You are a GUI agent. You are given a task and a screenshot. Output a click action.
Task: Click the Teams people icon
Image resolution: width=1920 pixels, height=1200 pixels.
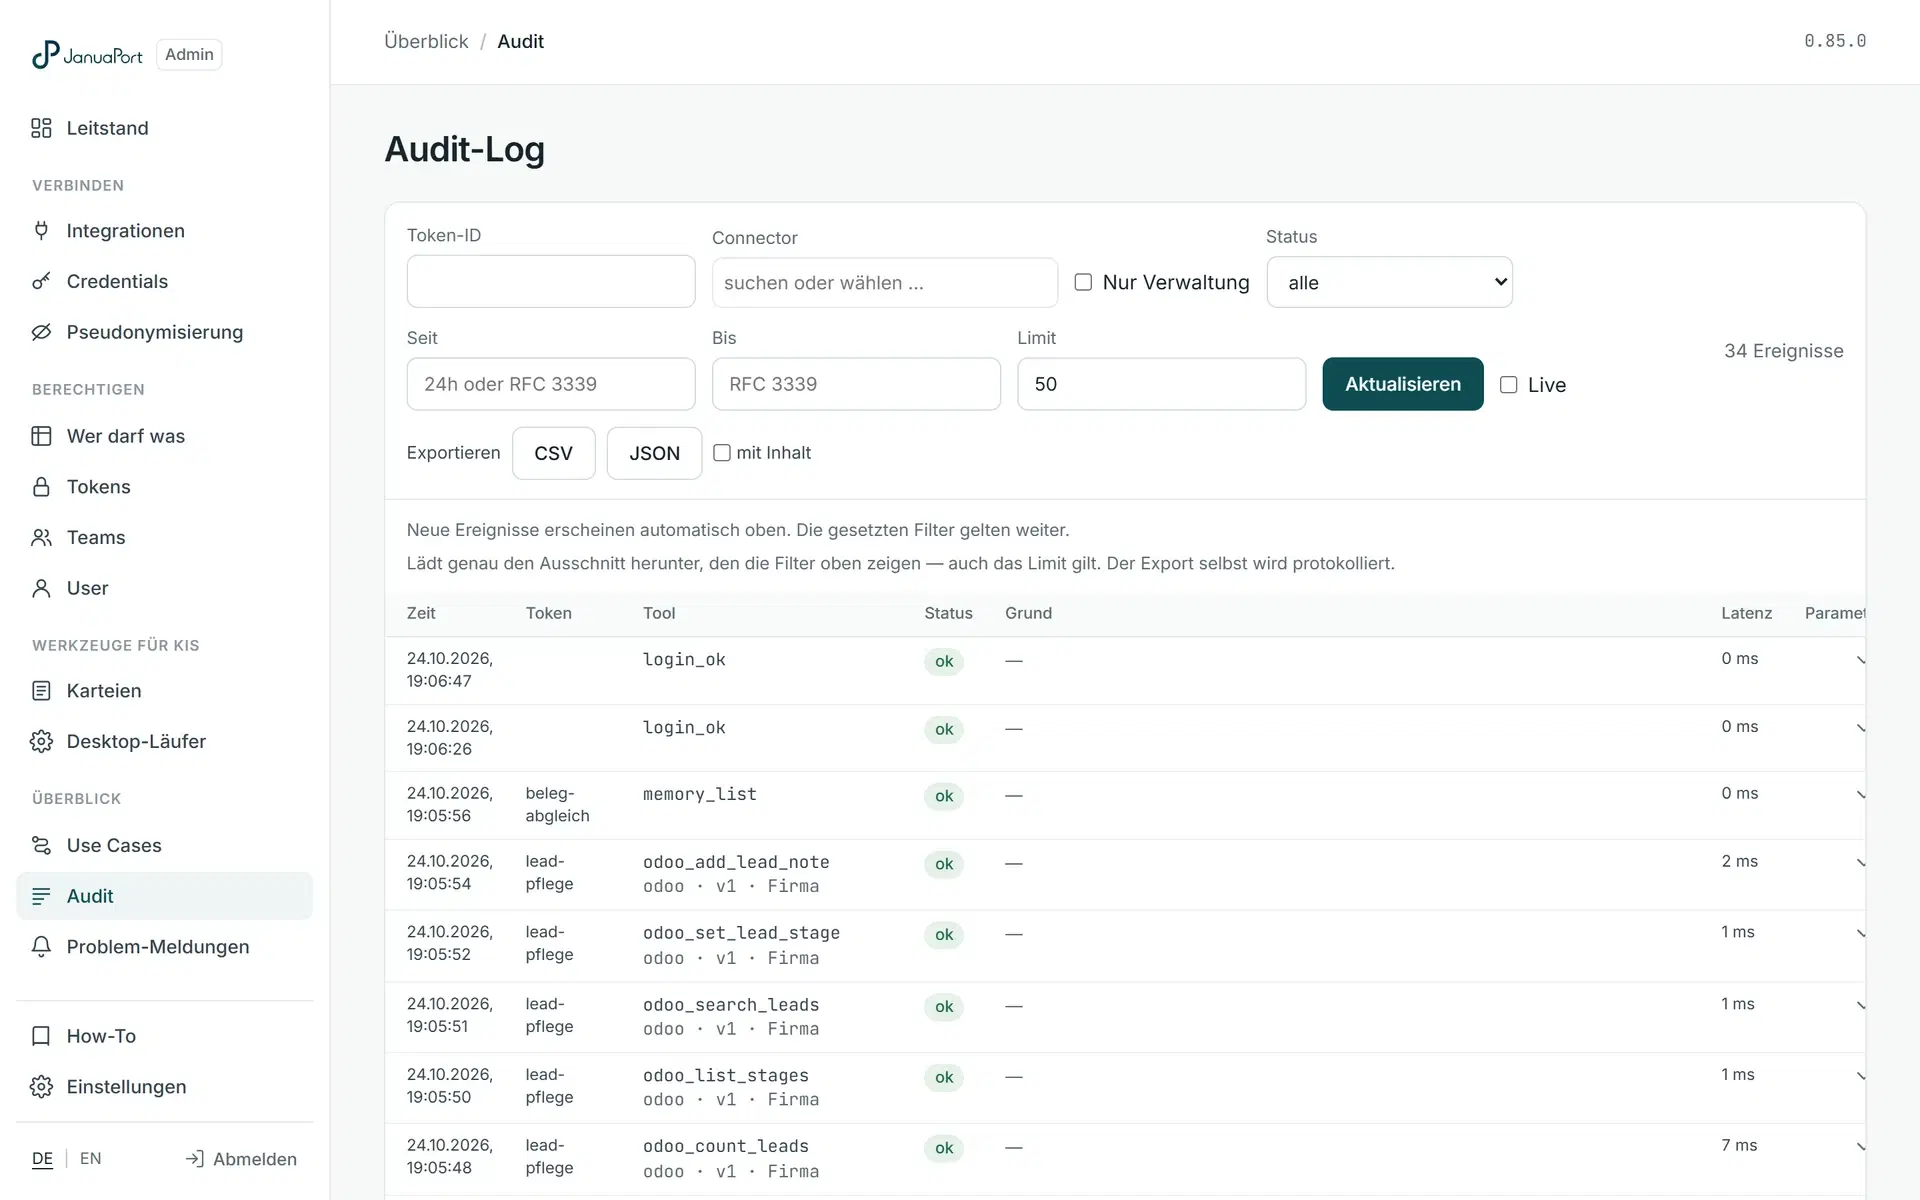tap(41, 538)
